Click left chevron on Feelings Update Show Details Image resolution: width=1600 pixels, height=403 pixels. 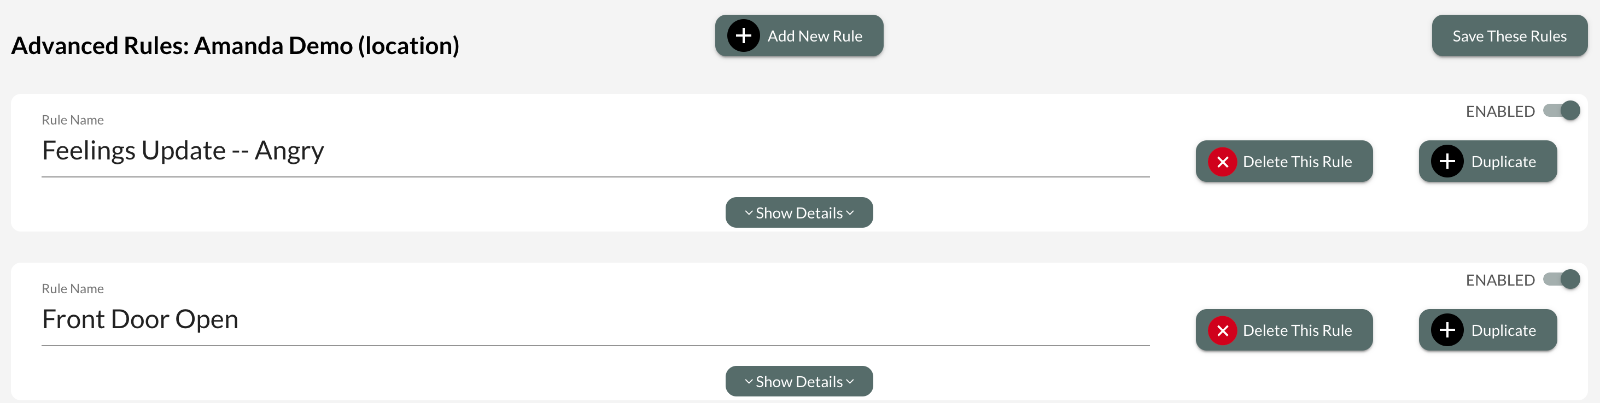[749, 213]
